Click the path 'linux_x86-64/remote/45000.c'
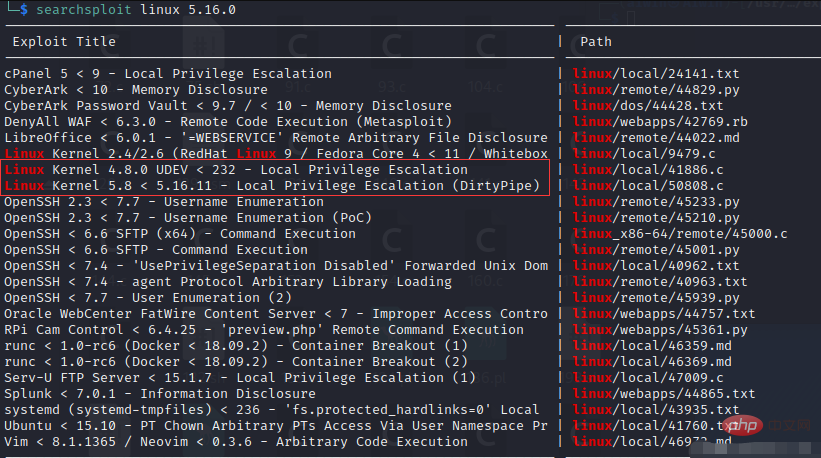 point(680,233)
